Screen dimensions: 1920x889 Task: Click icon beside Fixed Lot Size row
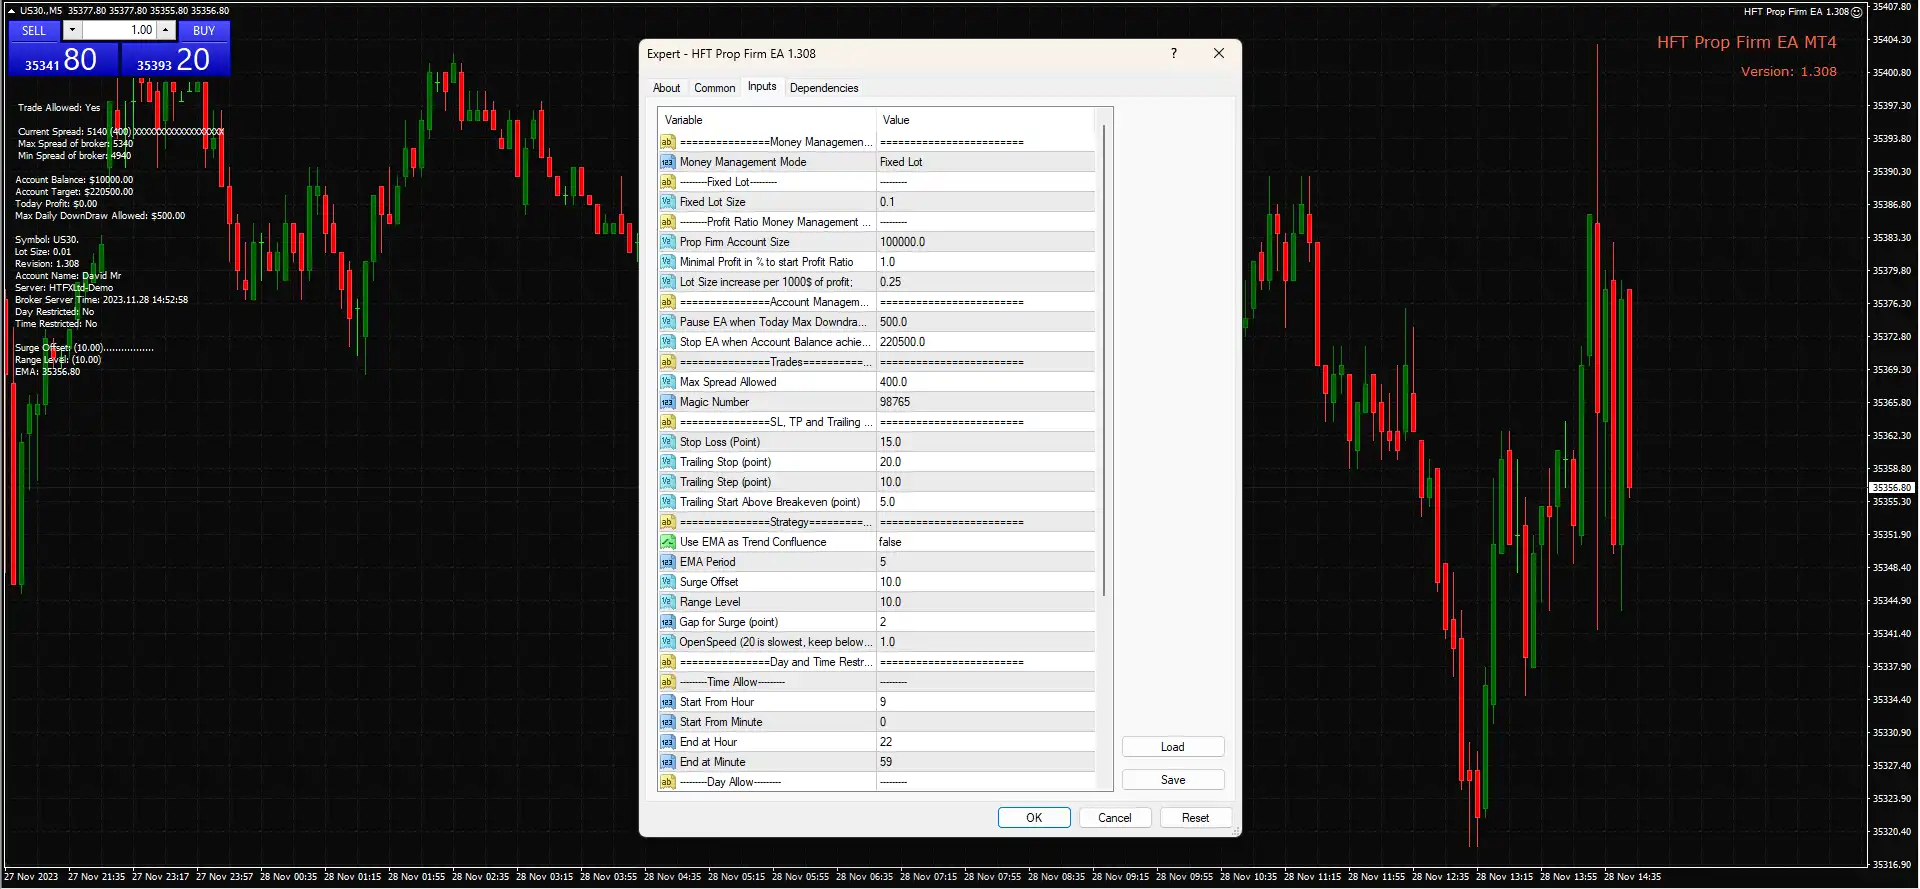pyautogui.click(x=667, y=202)
